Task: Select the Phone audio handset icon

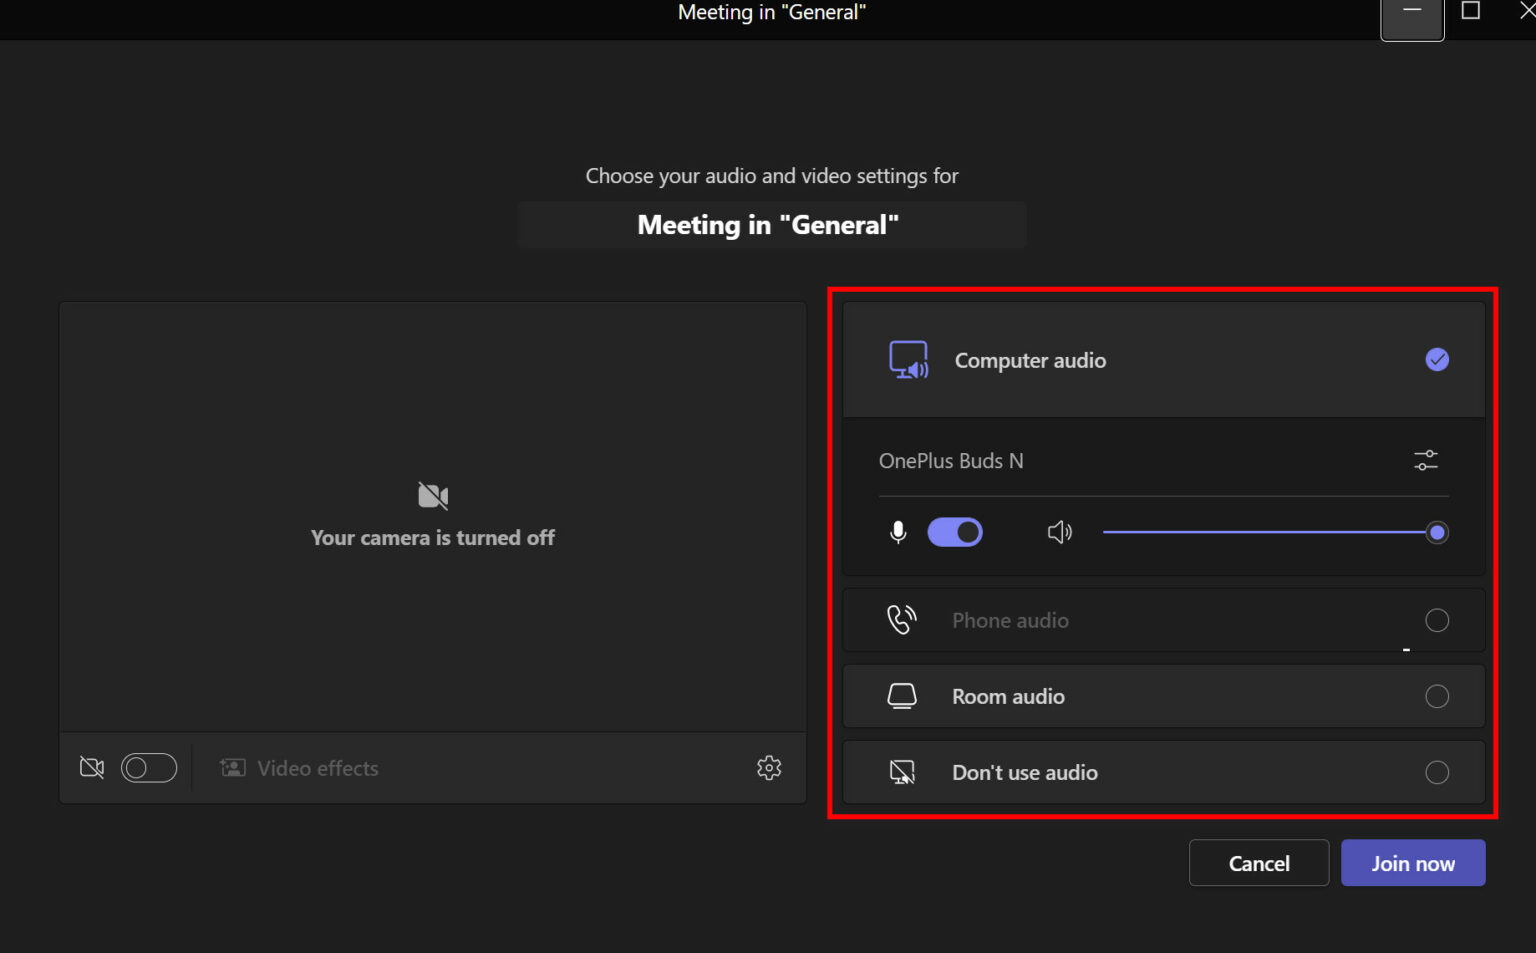Action: tap(902, 620)
